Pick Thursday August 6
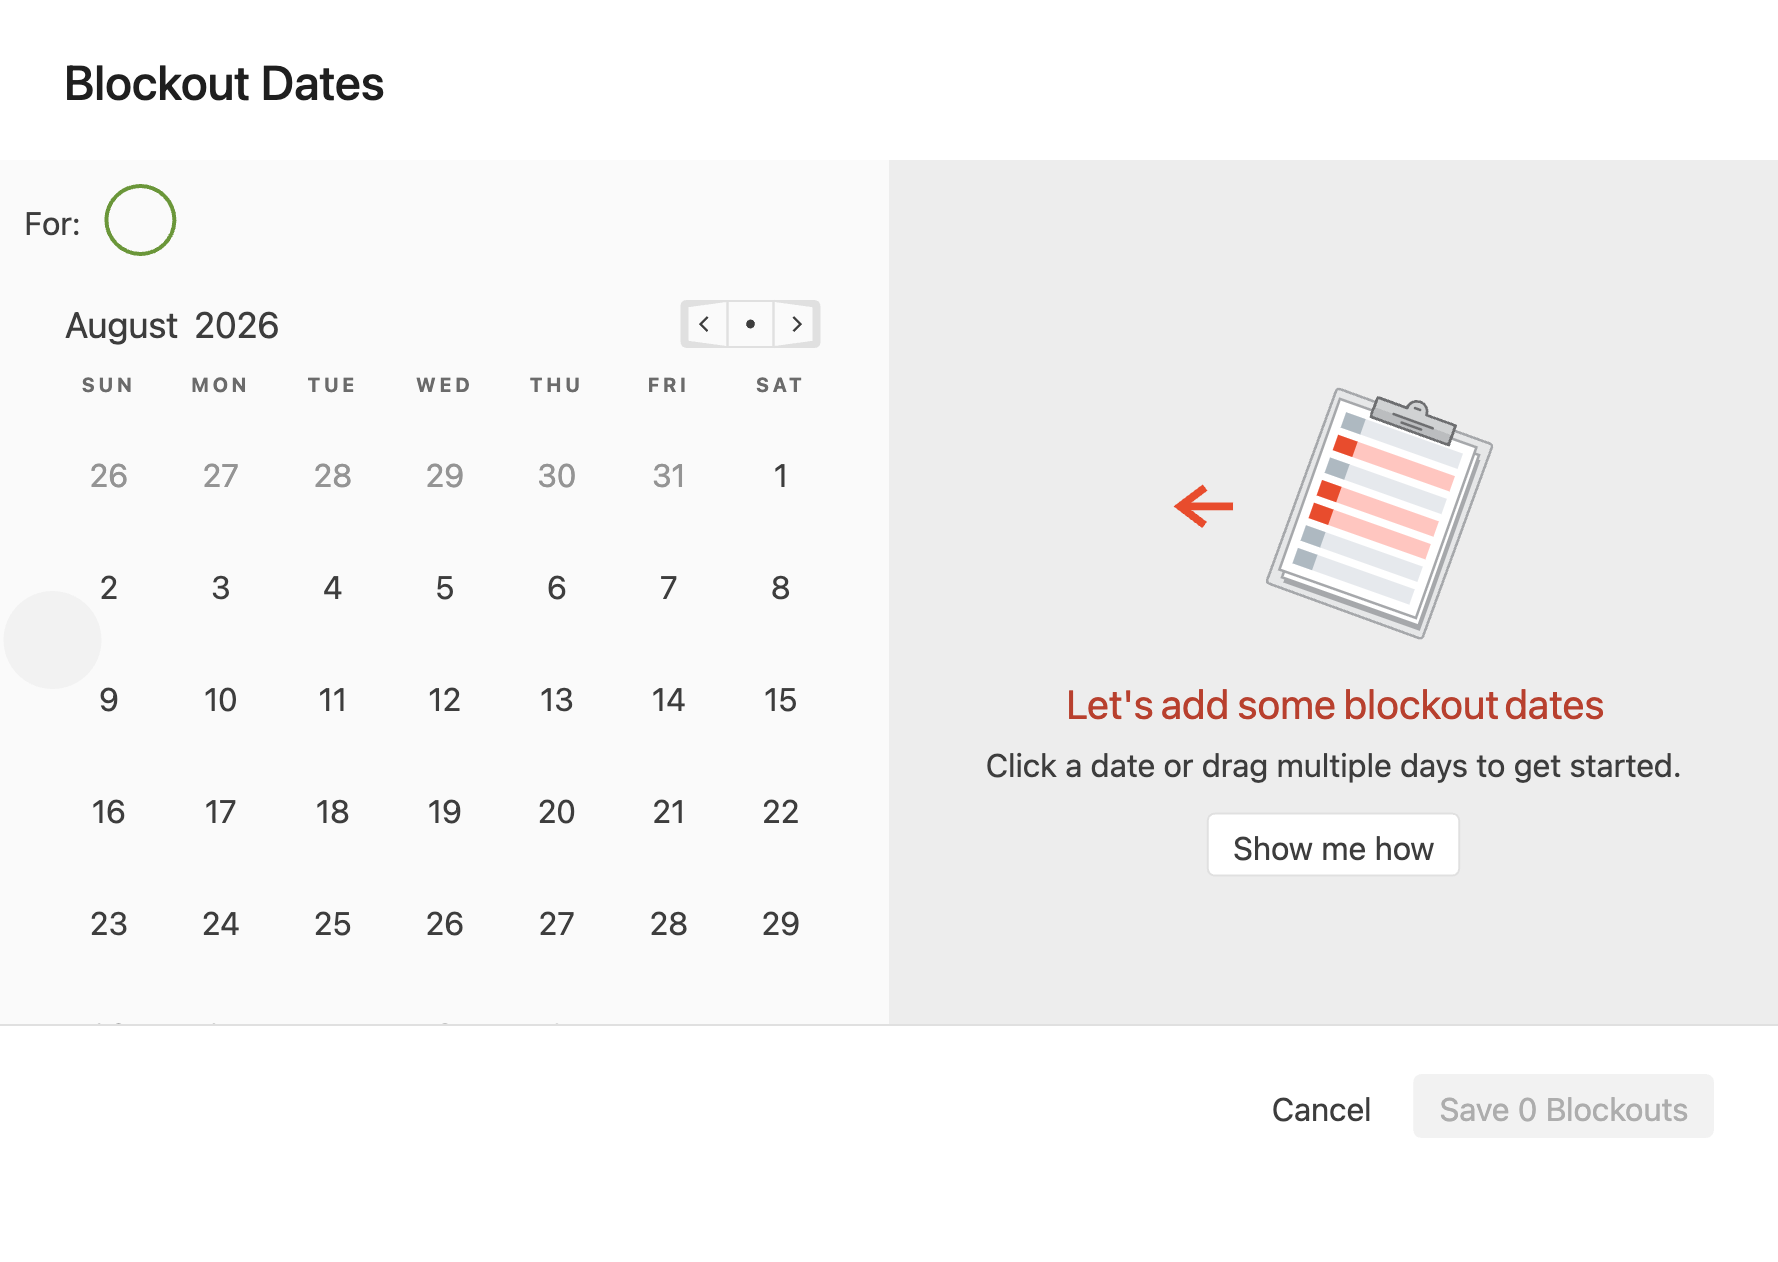Viewport: 1778px width, 1262px height. tap(557, 588)
